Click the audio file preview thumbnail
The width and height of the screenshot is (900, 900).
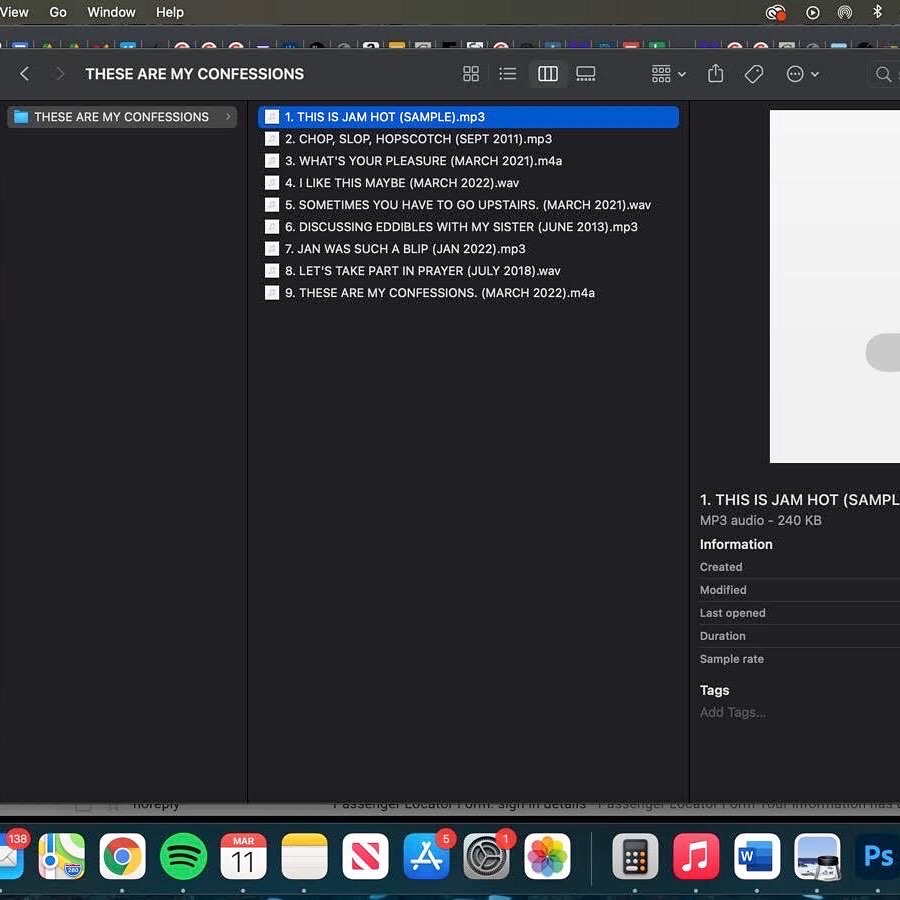click(x=835, y=286)
